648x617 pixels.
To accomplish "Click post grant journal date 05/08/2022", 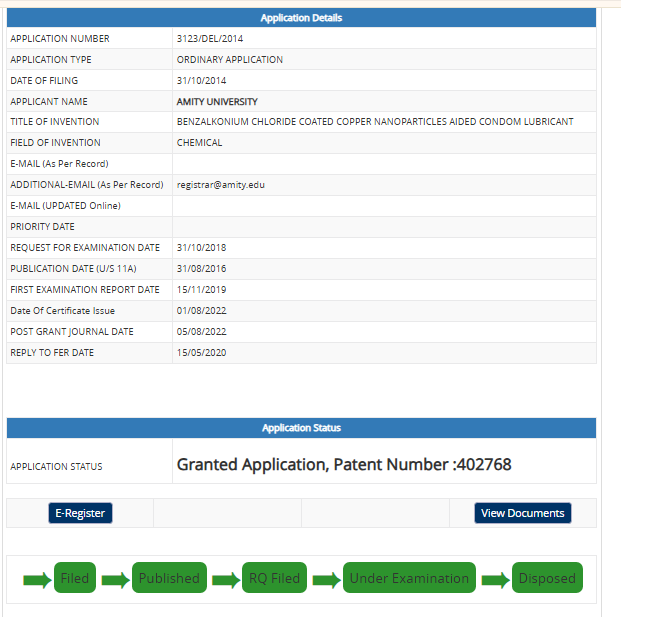I will click(202, 331).
